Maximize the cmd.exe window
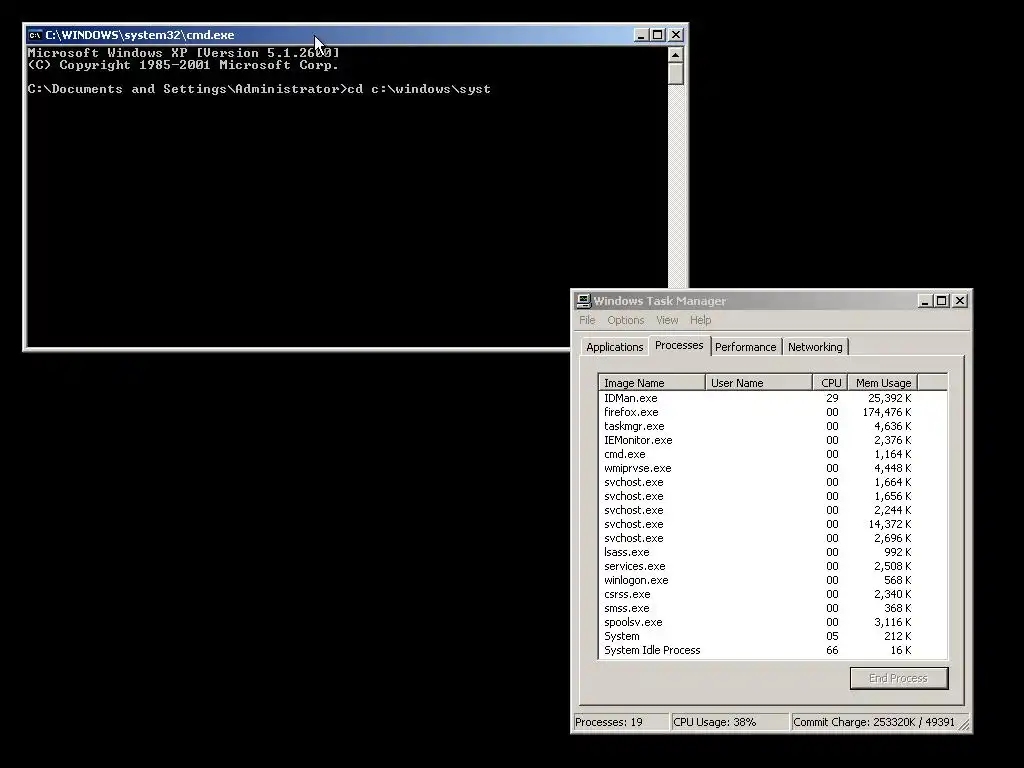Screen dimensions: 1024x768 (x=658, y=35)
